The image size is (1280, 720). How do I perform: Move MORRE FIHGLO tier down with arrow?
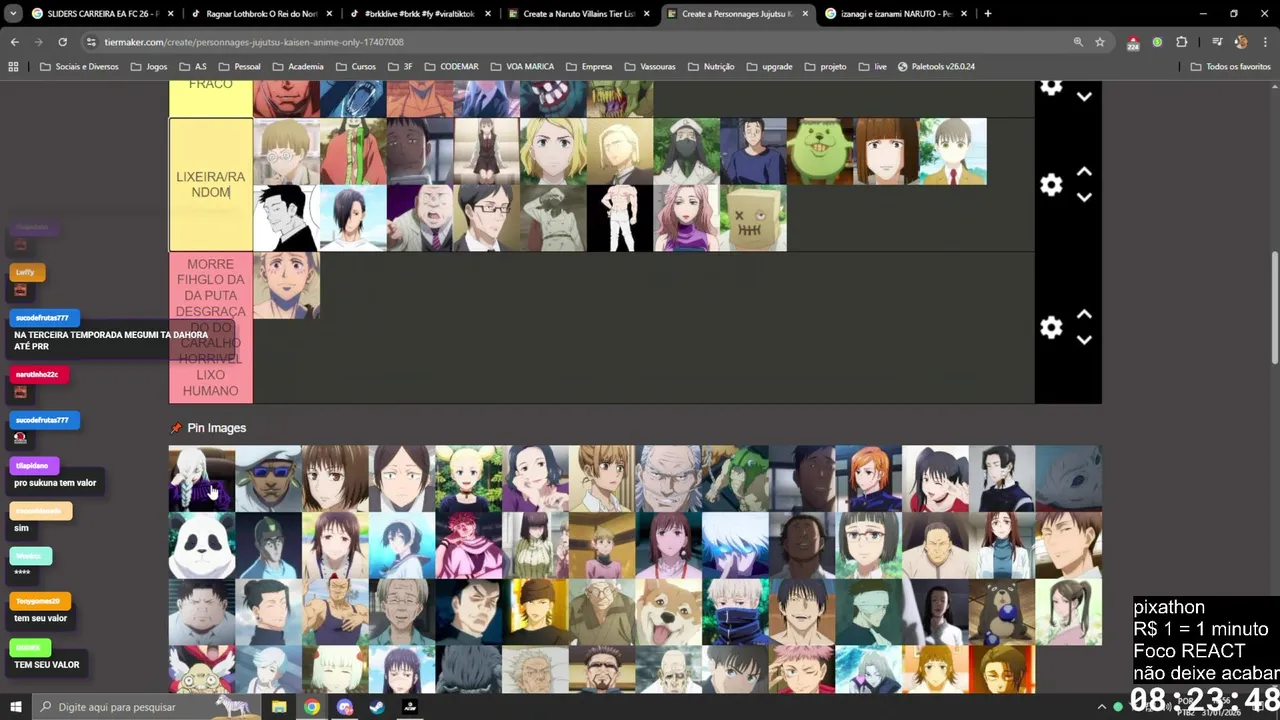click(1084, 341)
